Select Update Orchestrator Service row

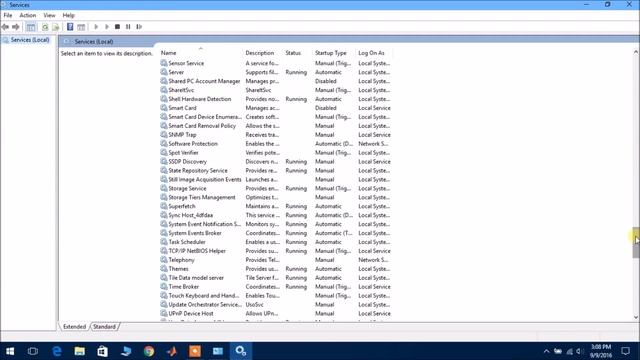[276, 304]
